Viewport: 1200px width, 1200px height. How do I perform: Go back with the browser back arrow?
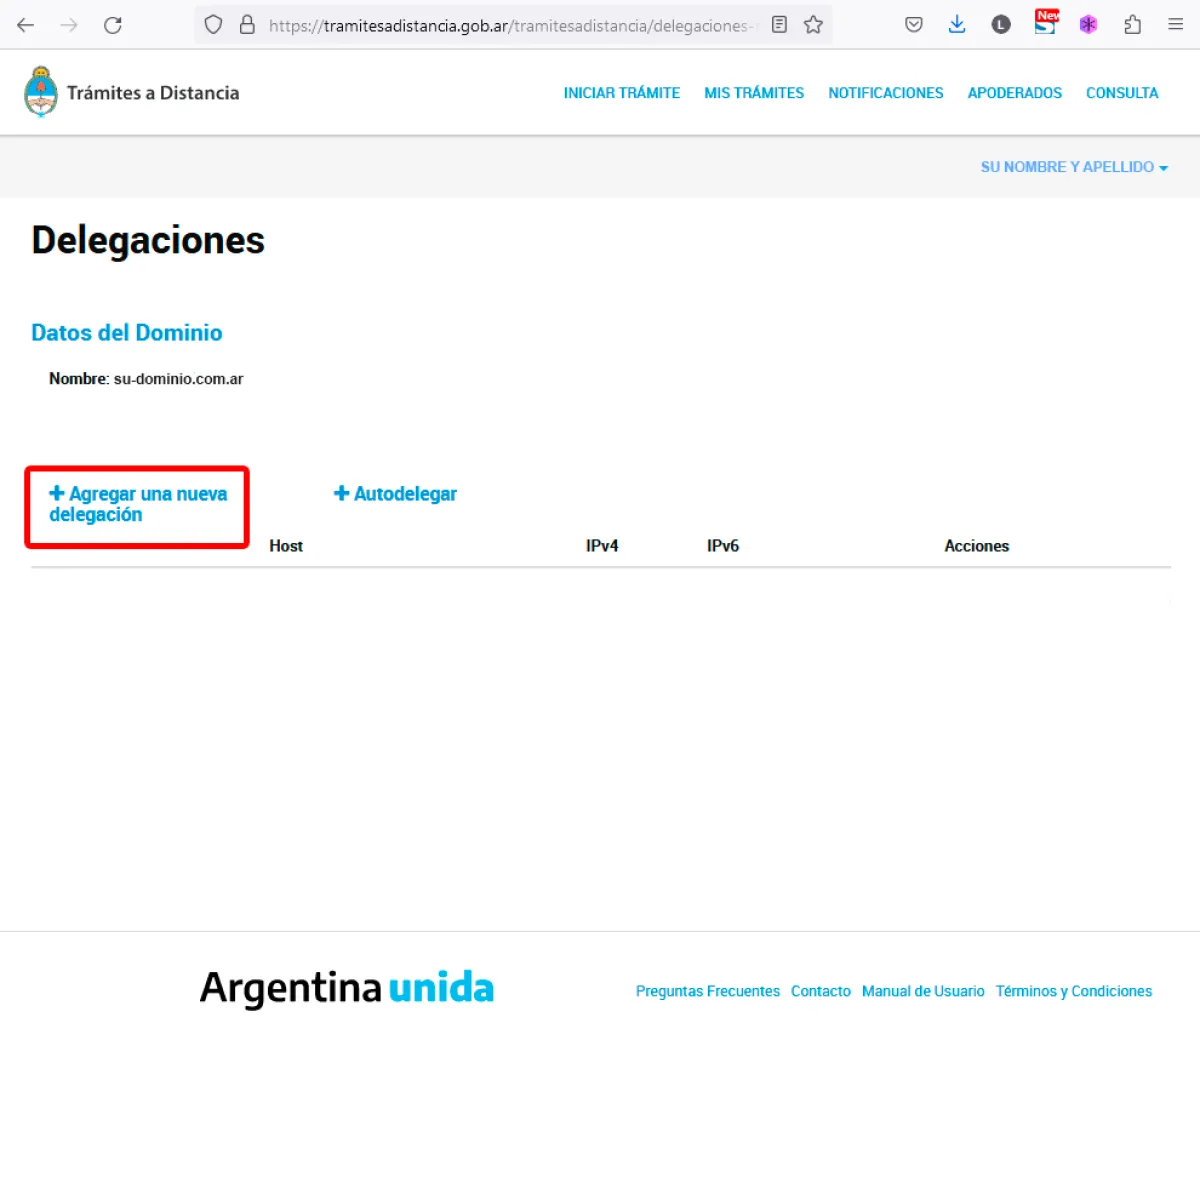[26, 25]
